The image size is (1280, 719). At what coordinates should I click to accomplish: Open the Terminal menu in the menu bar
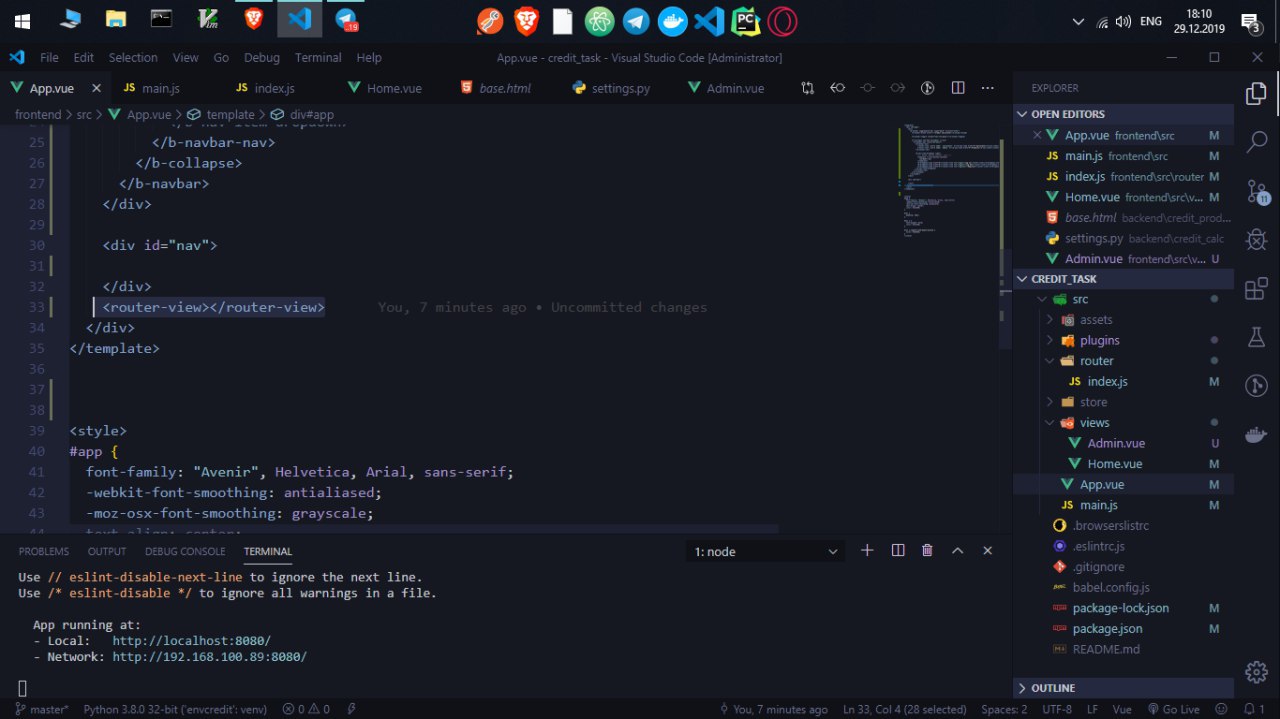click(318, 58)
